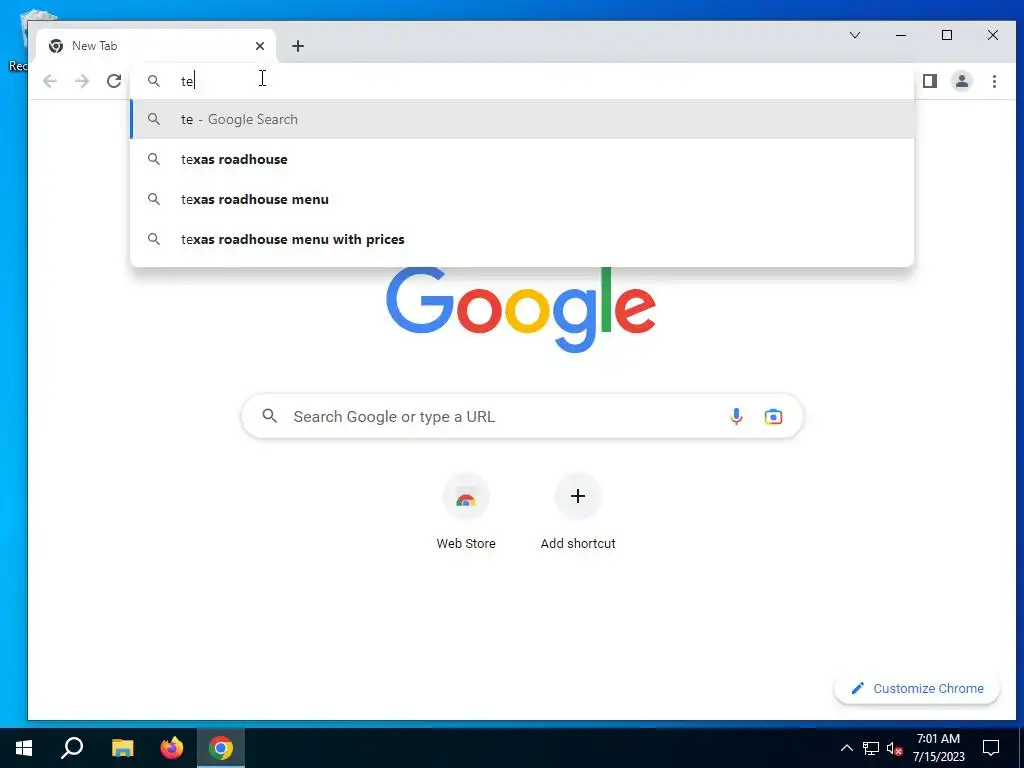Open the clock showing 7:01 AM
1024x768 pixels.
[938, 748]
